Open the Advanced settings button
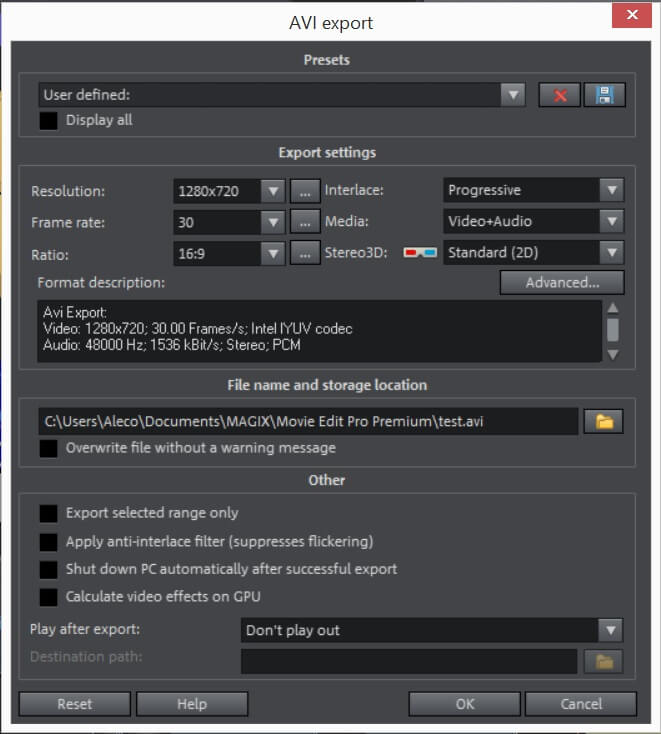The image size is (661, 734). coord(562,282)
